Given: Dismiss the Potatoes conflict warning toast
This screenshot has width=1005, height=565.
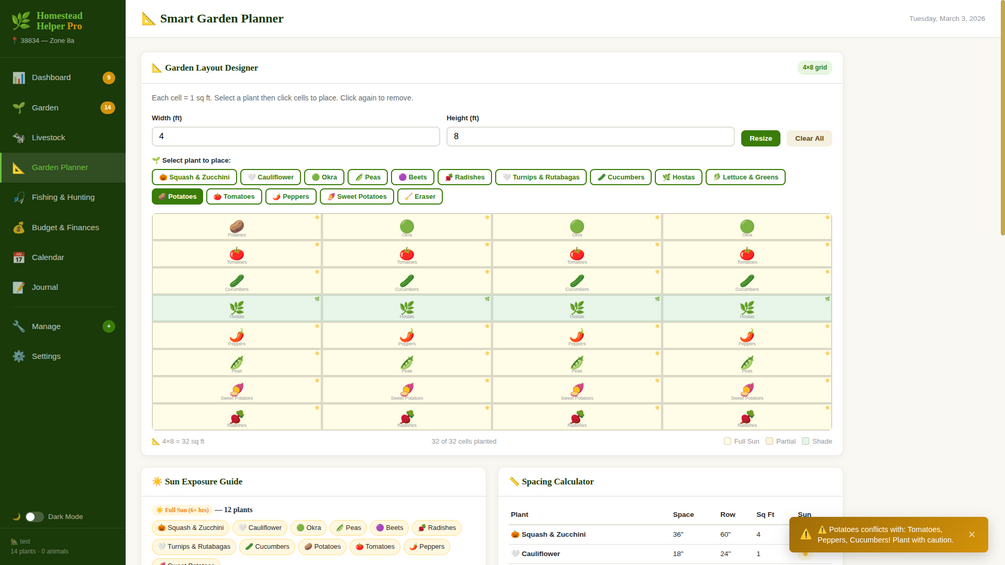Looking at the screenshot, I should [971, 535].
